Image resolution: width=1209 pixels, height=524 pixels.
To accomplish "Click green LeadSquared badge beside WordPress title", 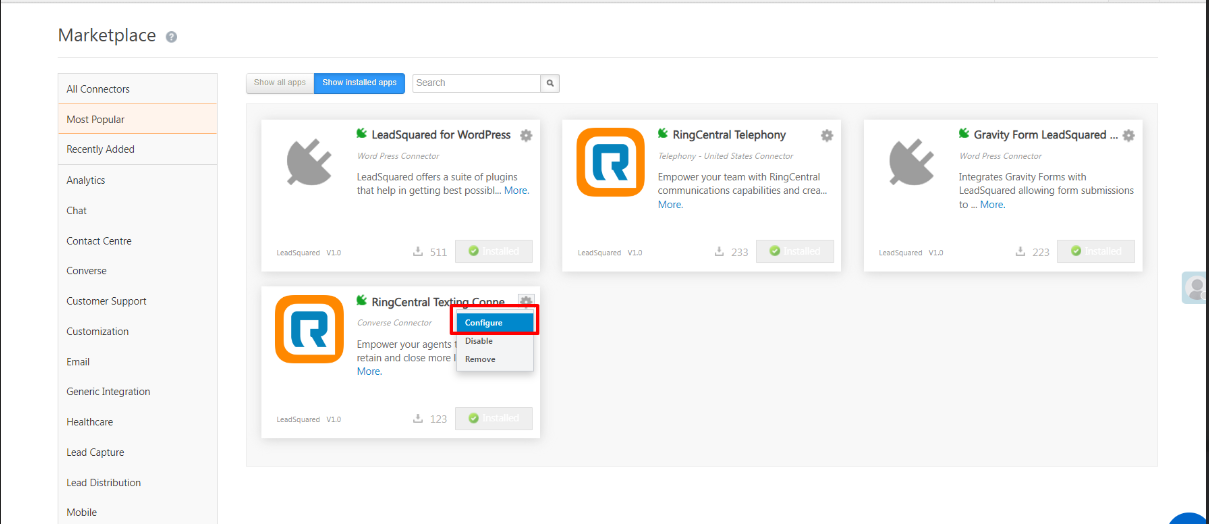I will tap(362, 134).
